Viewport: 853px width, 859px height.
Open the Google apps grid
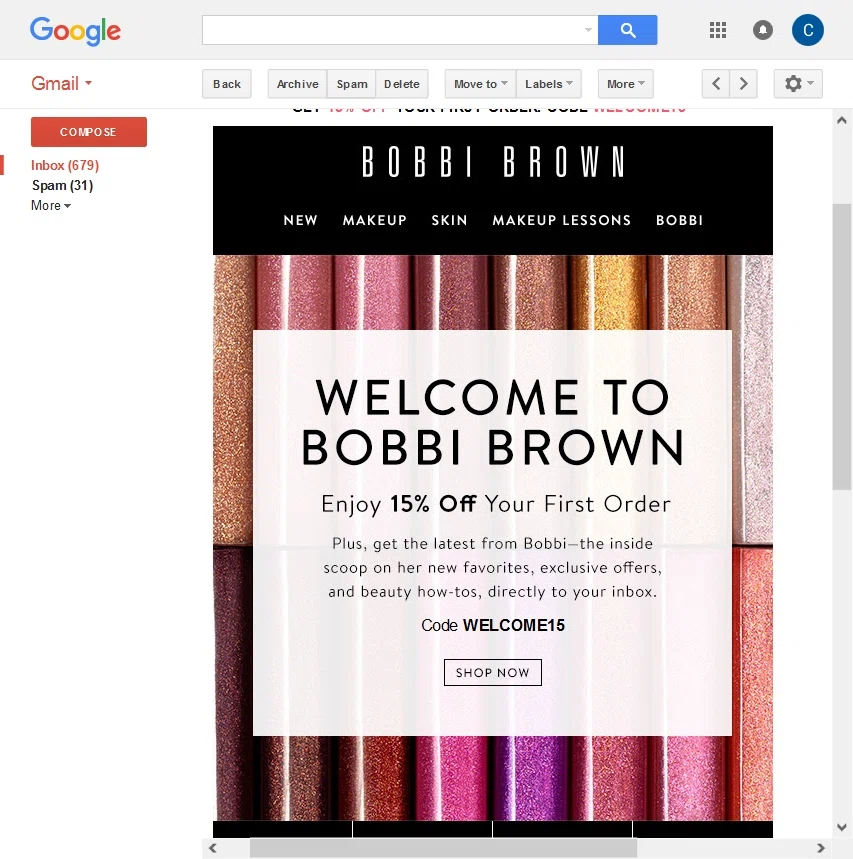718,30
